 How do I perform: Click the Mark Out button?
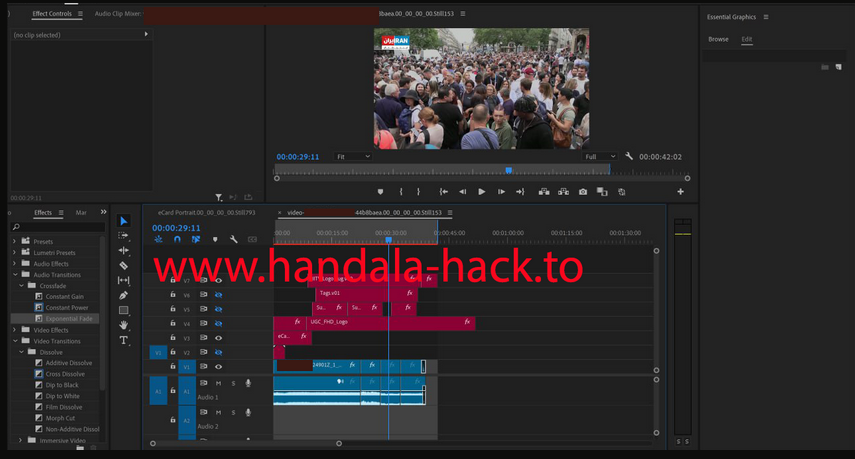click(x=418, y=192)
